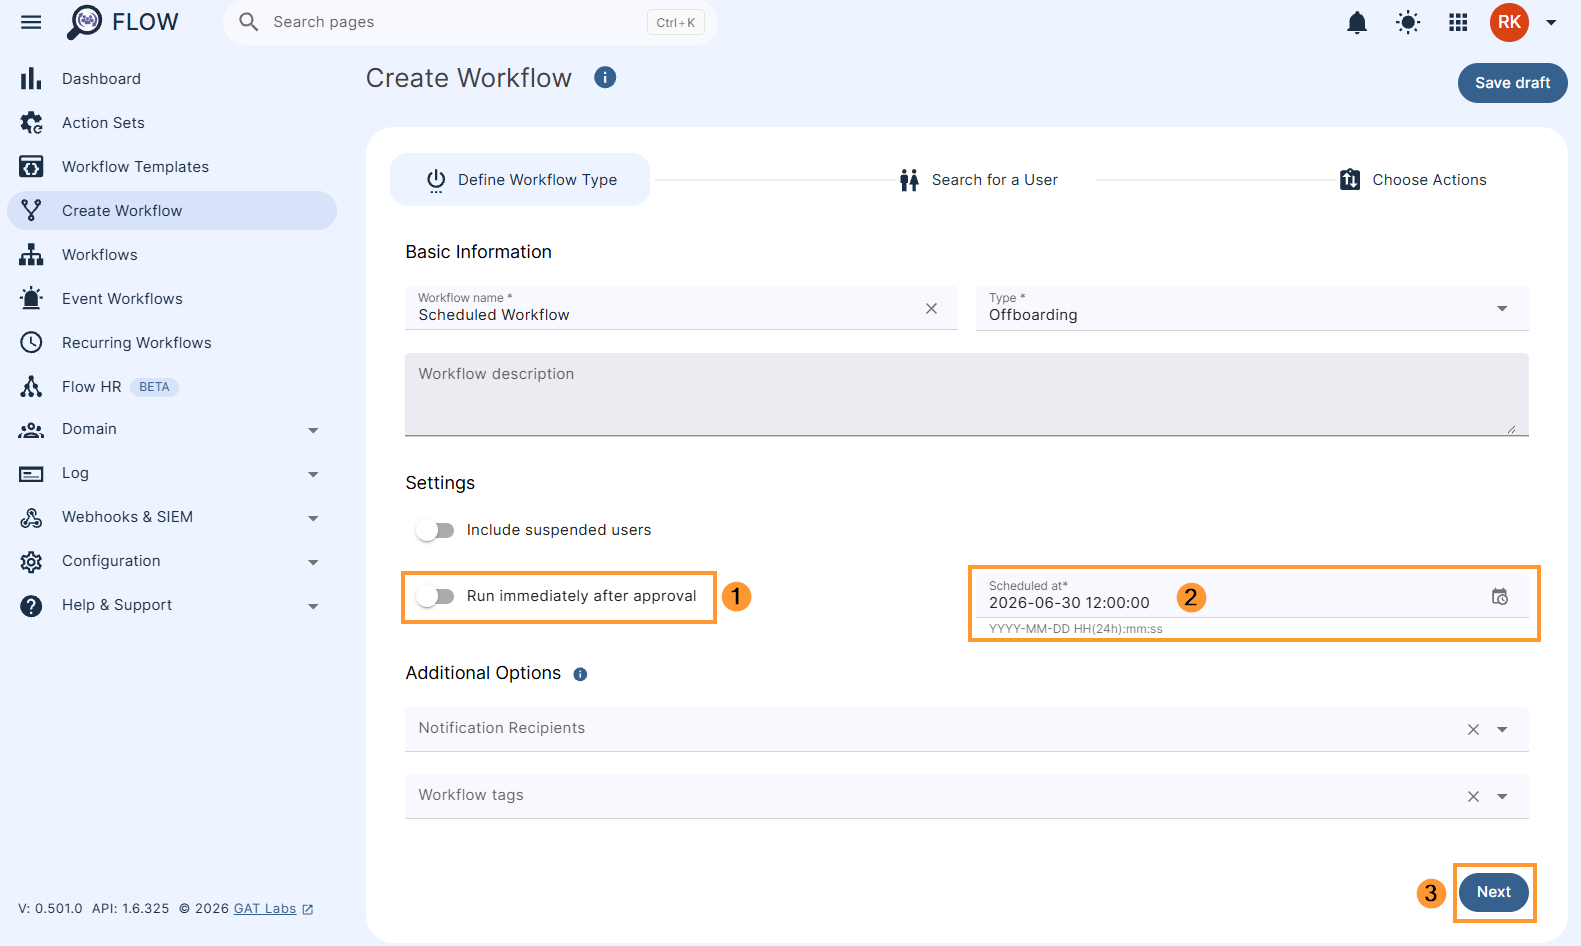Screen dimensions: 1581x946
Task: Click the external link icon next to GAT Labs
Action: point(308,909)
